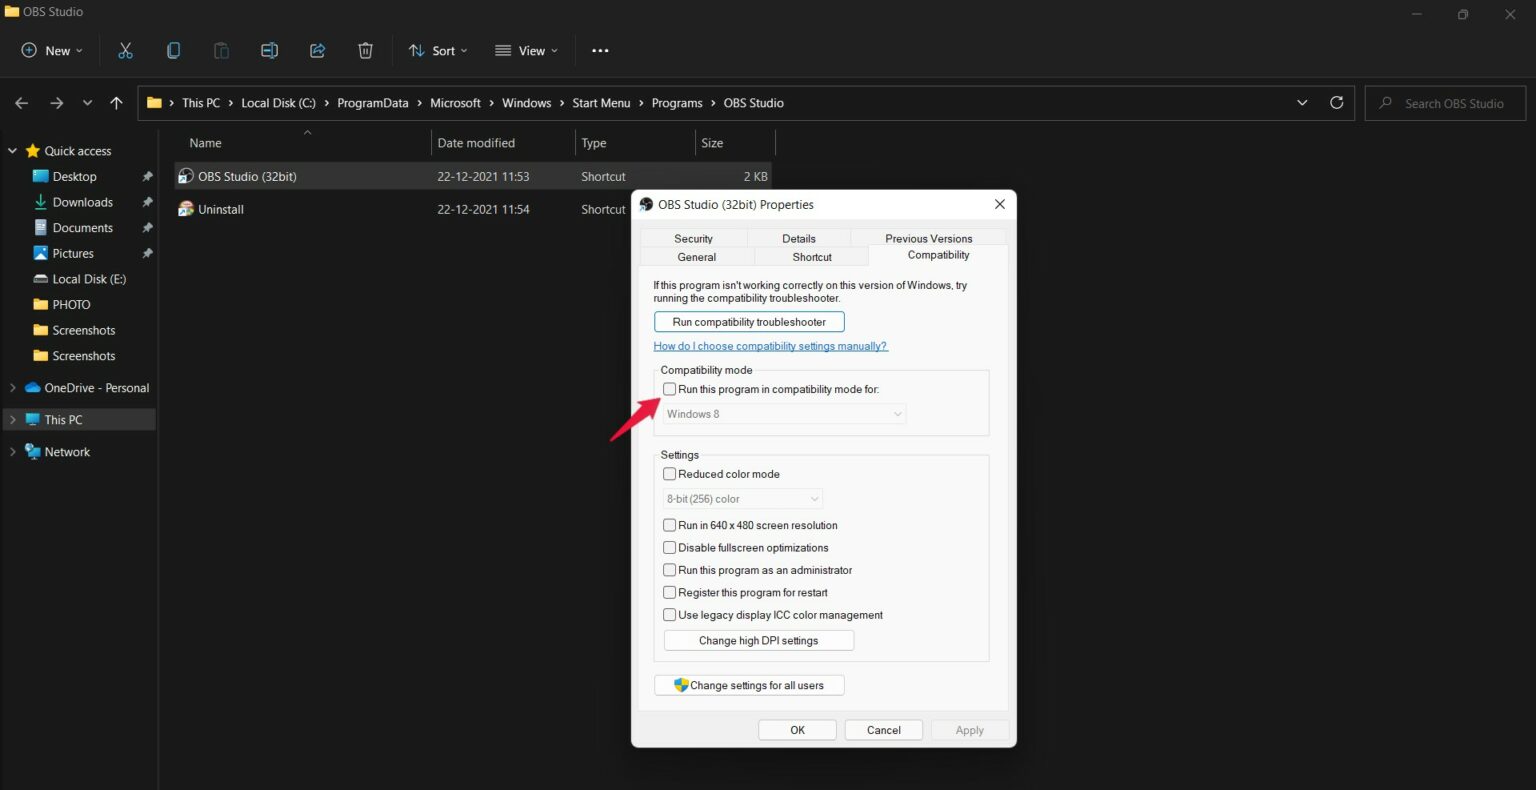This screenshot has width=1536, height=790.
Task: Click the Paste icon in the toolbar
Action: click(x=221, y=50)
